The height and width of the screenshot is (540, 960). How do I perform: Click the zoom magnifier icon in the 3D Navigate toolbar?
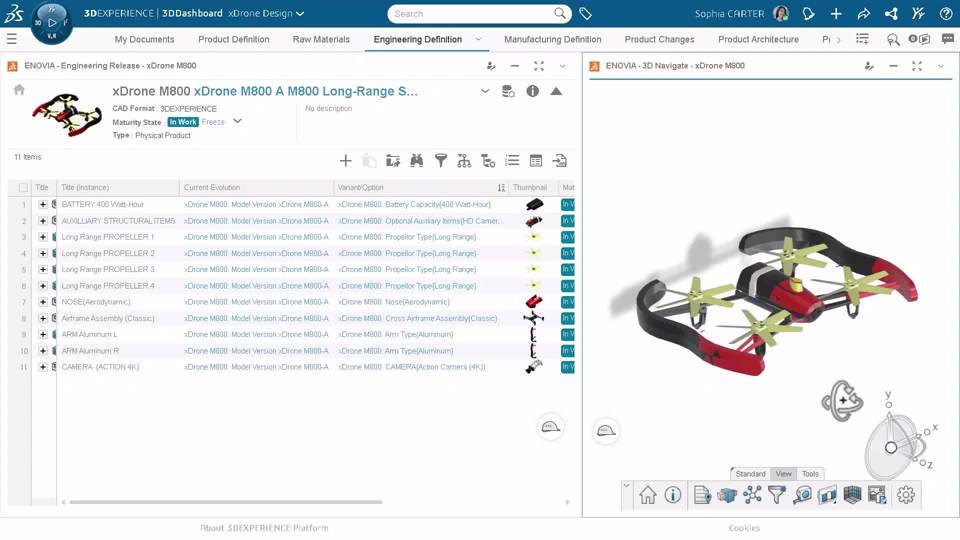[x=802, y=495]
